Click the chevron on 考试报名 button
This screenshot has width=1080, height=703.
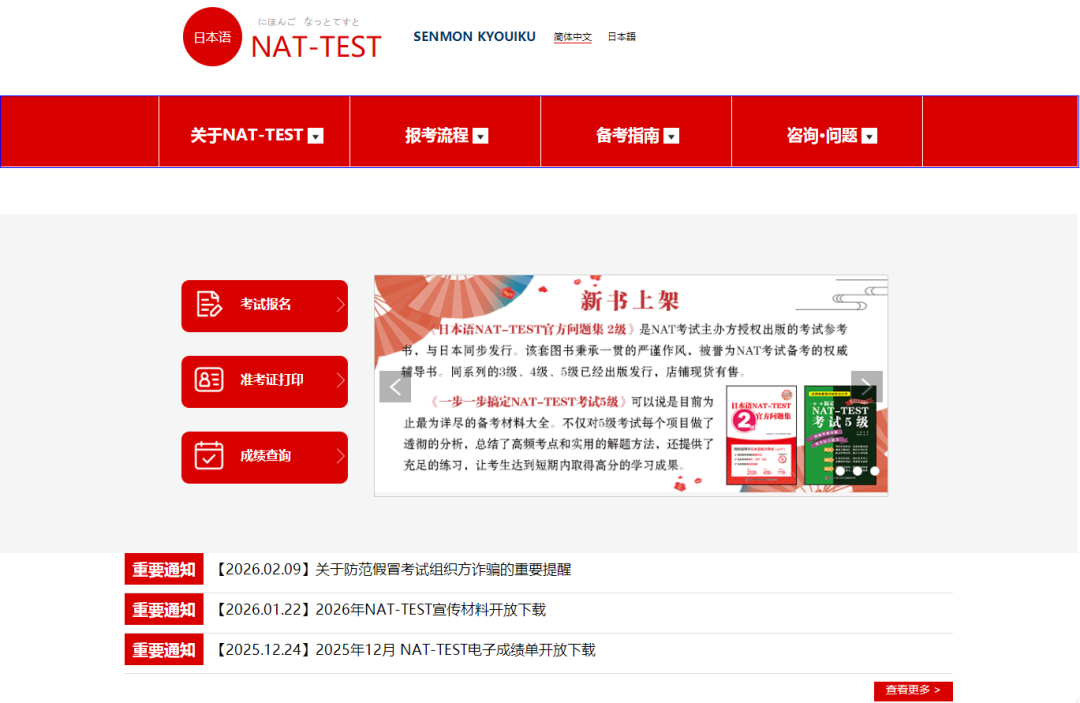tap(340, 305)
